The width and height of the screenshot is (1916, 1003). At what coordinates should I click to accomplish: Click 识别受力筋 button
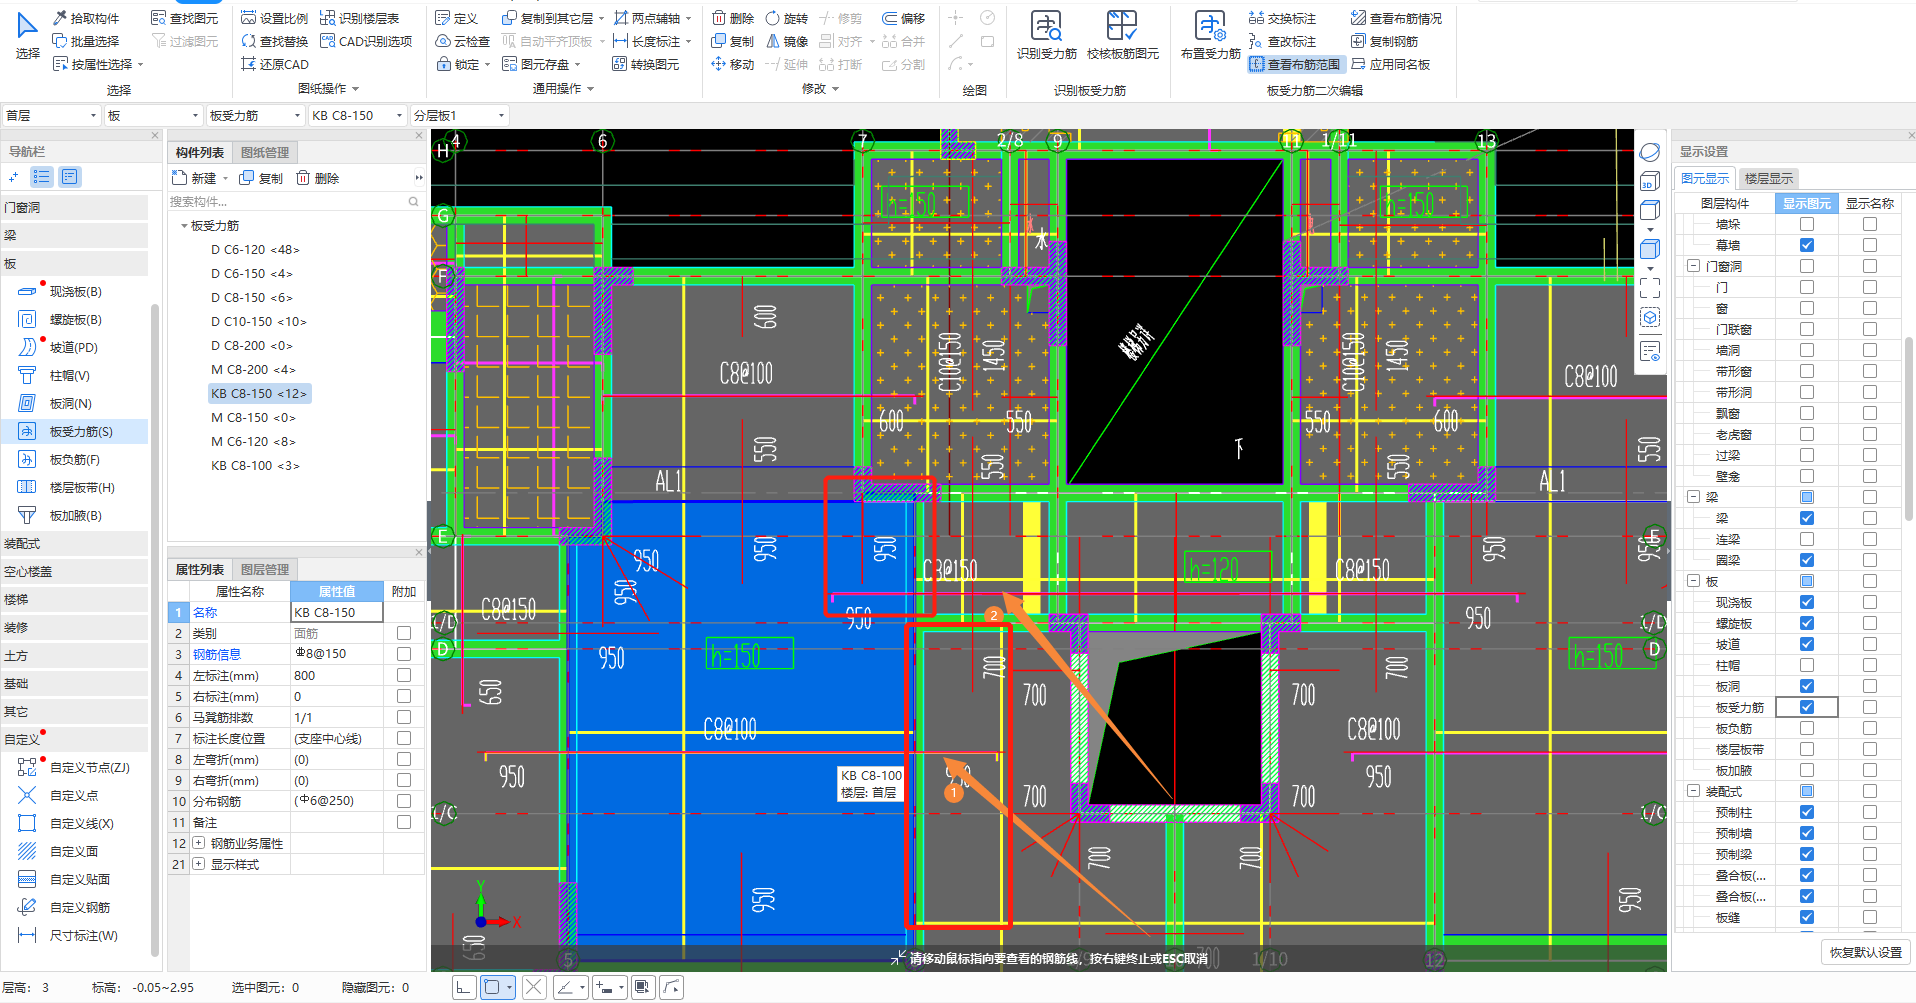tap(1047, 35)
